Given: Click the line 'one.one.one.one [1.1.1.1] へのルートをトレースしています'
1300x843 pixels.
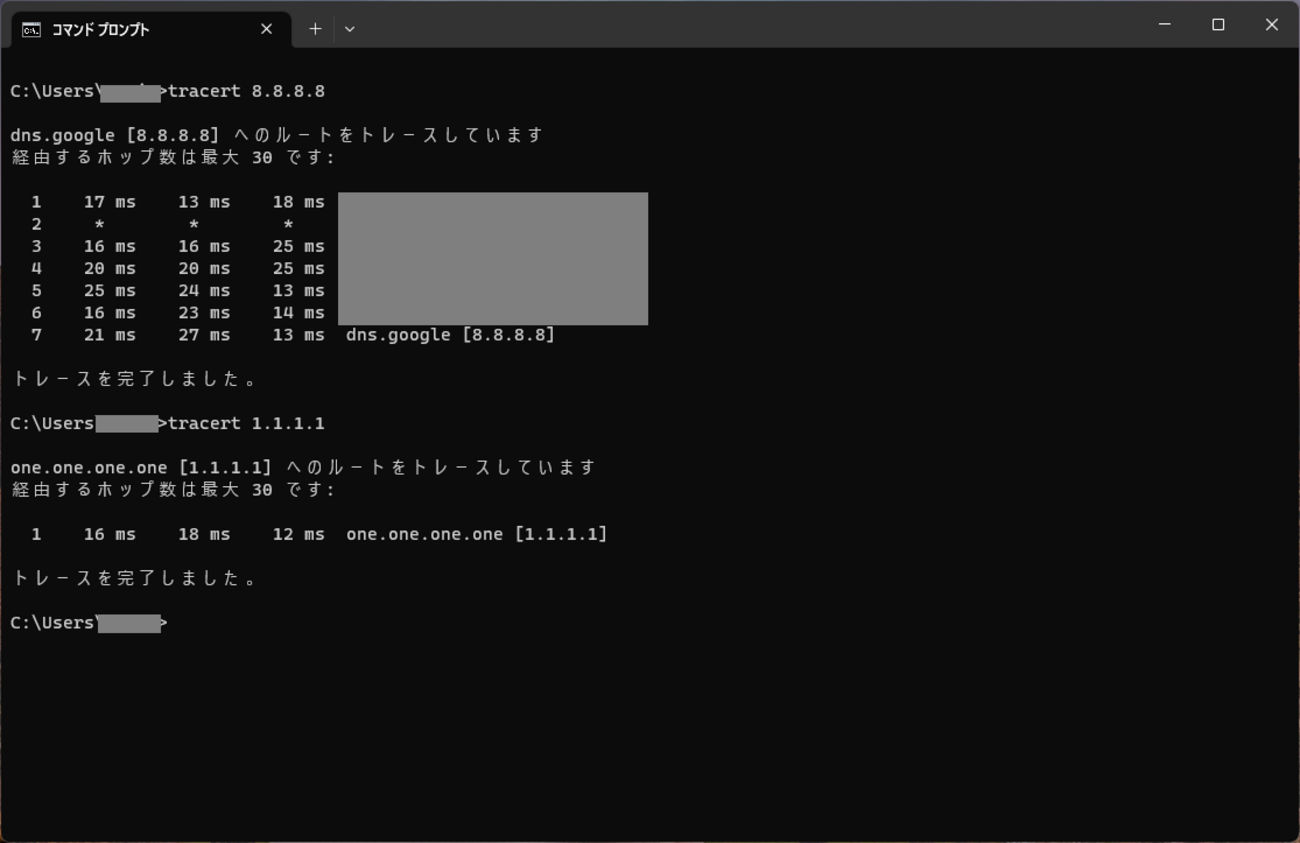Looking at the screenshot, I should point(303,467).
